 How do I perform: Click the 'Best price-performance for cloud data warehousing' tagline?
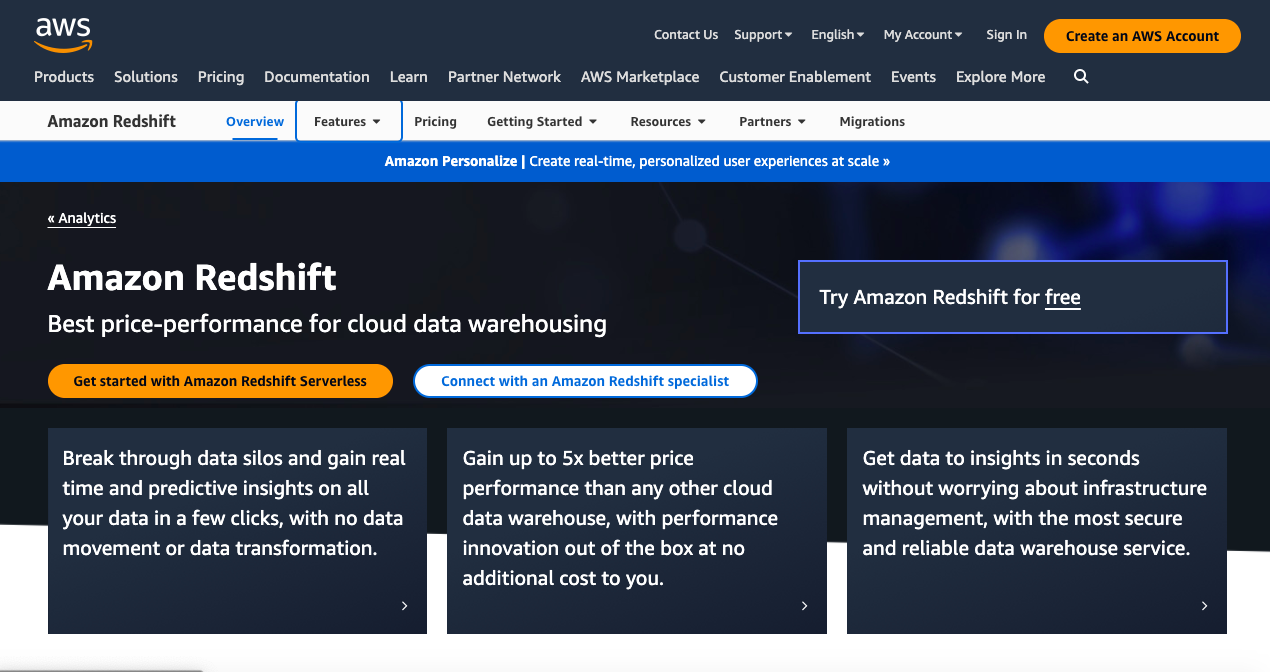(x=327, y=324)
